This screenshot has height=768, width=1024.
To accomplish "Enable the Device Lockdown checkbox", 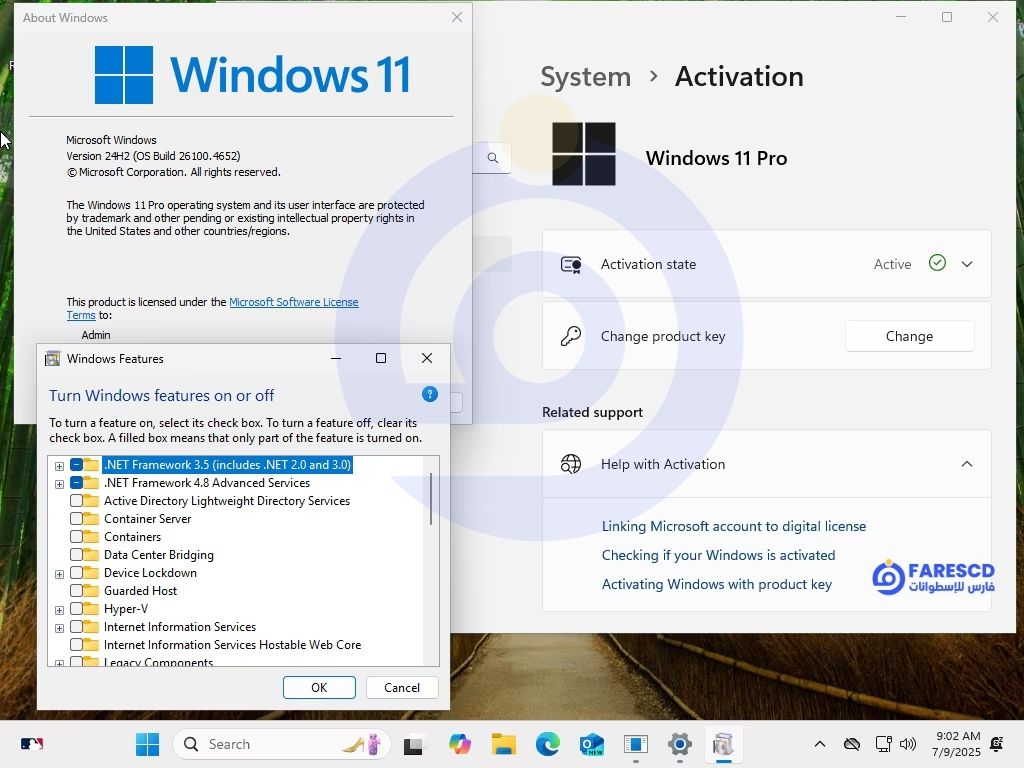I will click(76, 573).
